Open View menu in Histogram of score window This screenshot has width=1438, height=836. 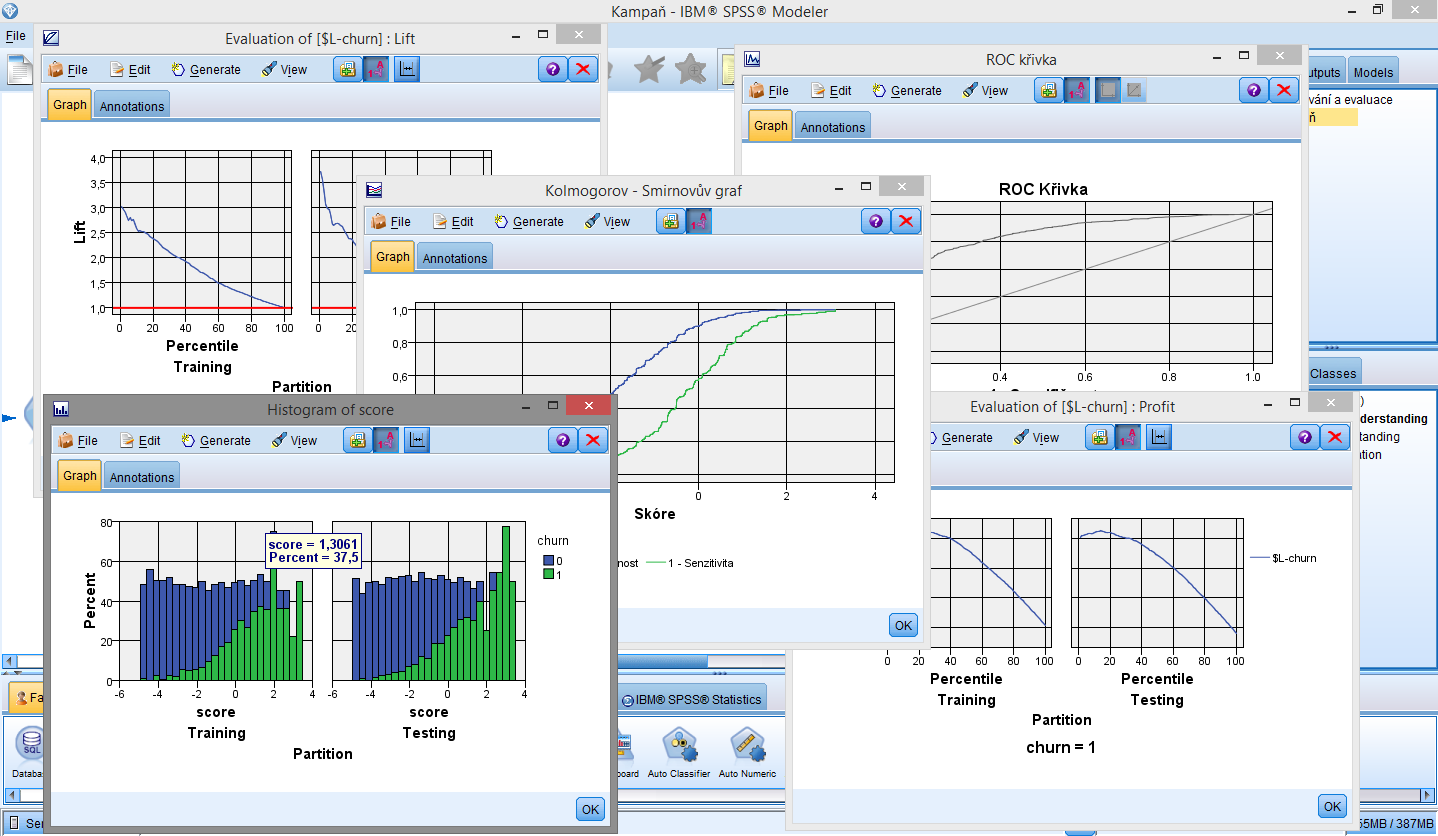pos(294,440)
